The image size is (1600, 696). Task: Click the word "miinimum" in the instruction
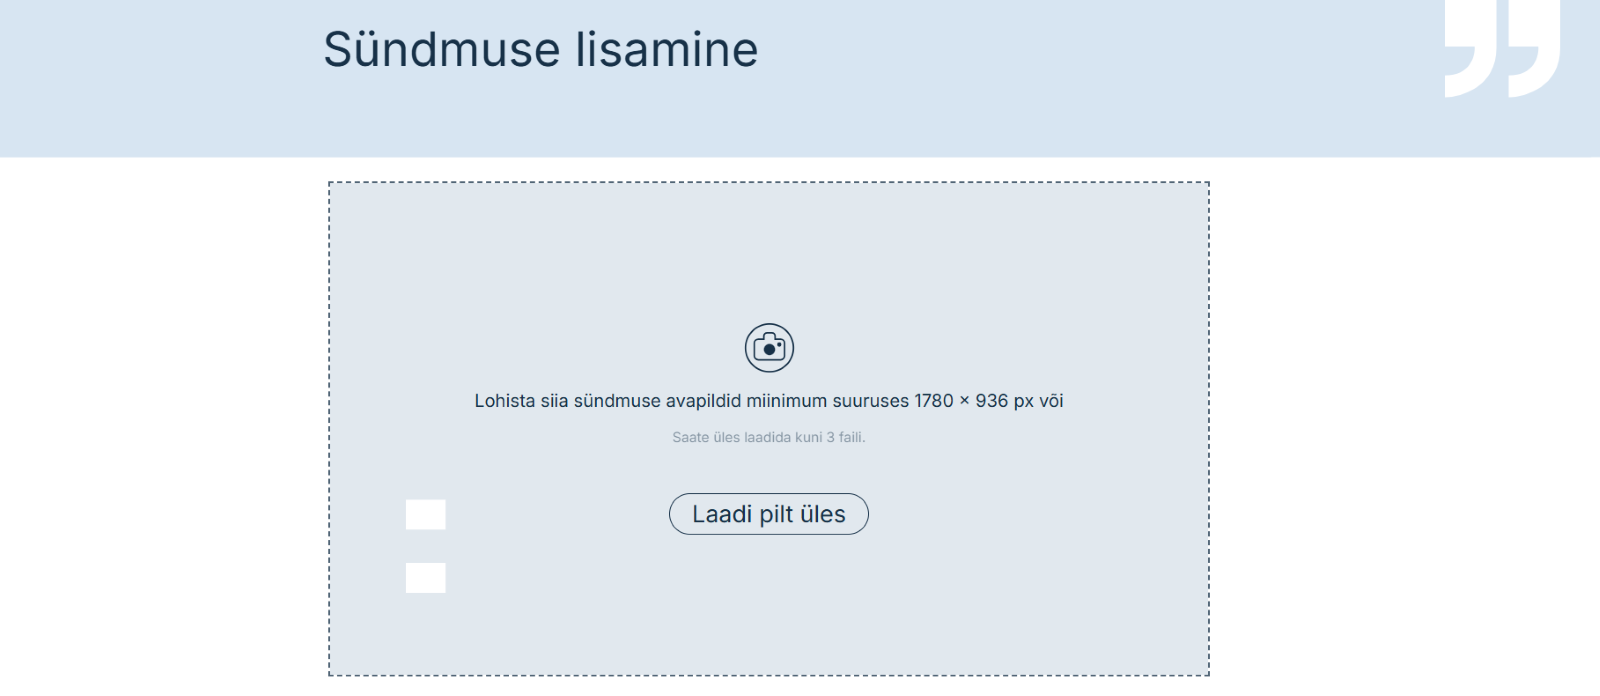coord(786,401)
